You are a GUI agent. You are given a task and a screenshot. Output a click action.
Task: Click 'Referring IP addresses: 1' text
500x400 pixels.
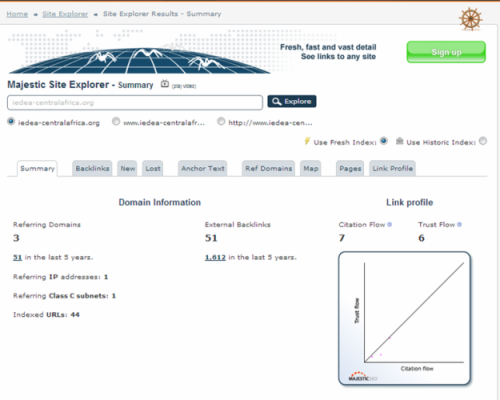(x=60, y=277)
